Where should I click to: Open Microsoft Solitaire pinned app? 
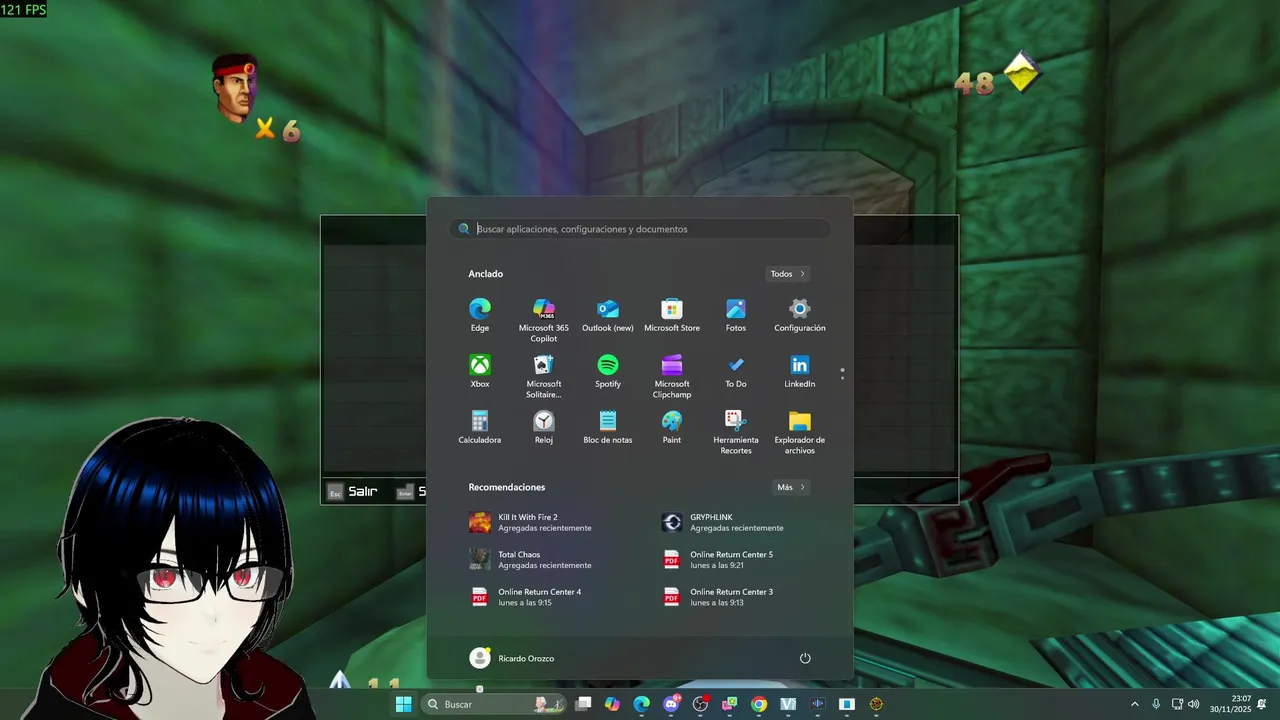pyautogui.click(x=544, y=376)
